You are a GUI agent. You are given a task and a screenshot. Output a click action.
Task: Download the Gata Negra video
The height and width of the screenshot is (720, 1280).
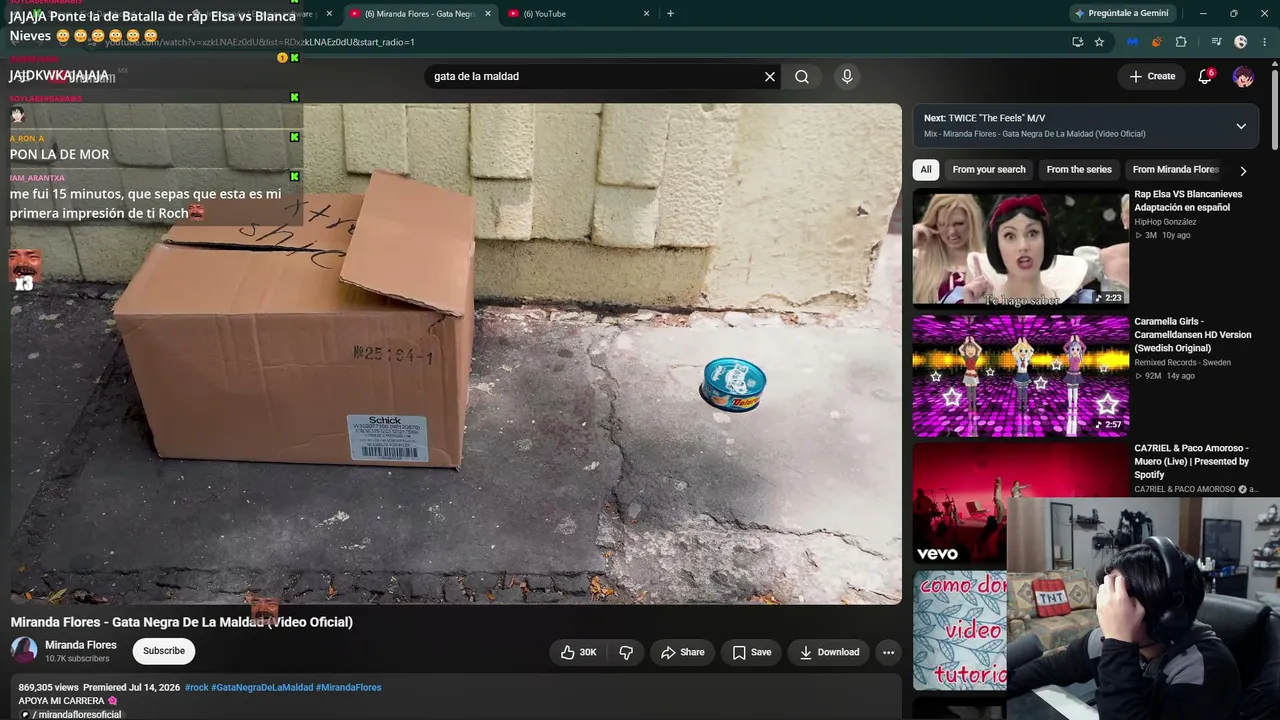pos(829,652)
